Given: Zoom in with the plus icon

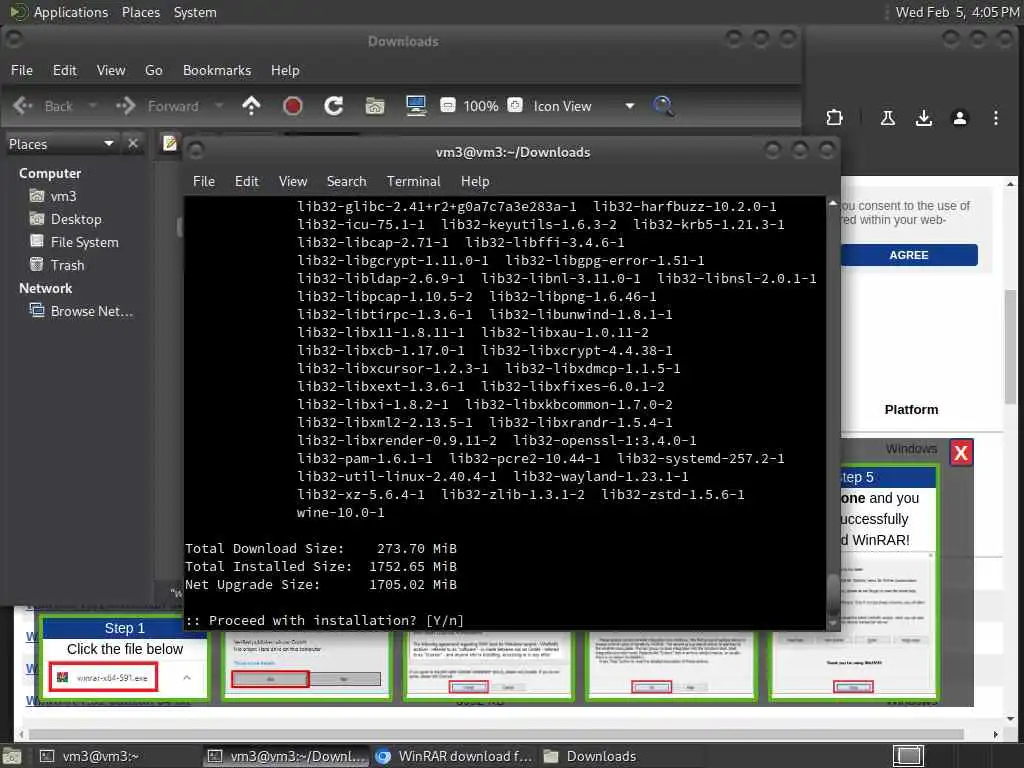Looking at the screenshot, I should click(515, 105).
